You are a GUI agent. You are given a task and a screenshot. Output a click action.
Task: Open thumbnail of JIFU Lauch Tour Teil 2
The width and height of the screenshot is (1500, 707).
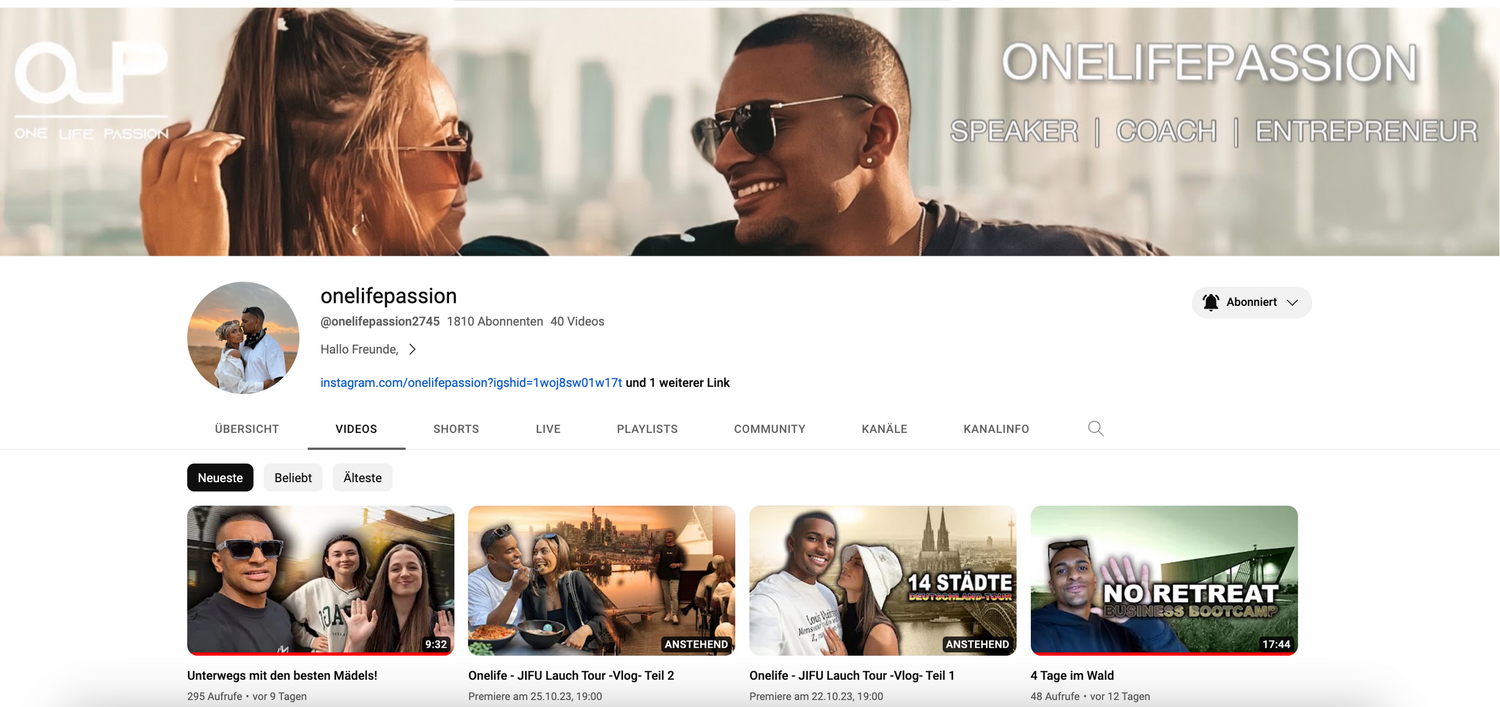coord(601,580)
